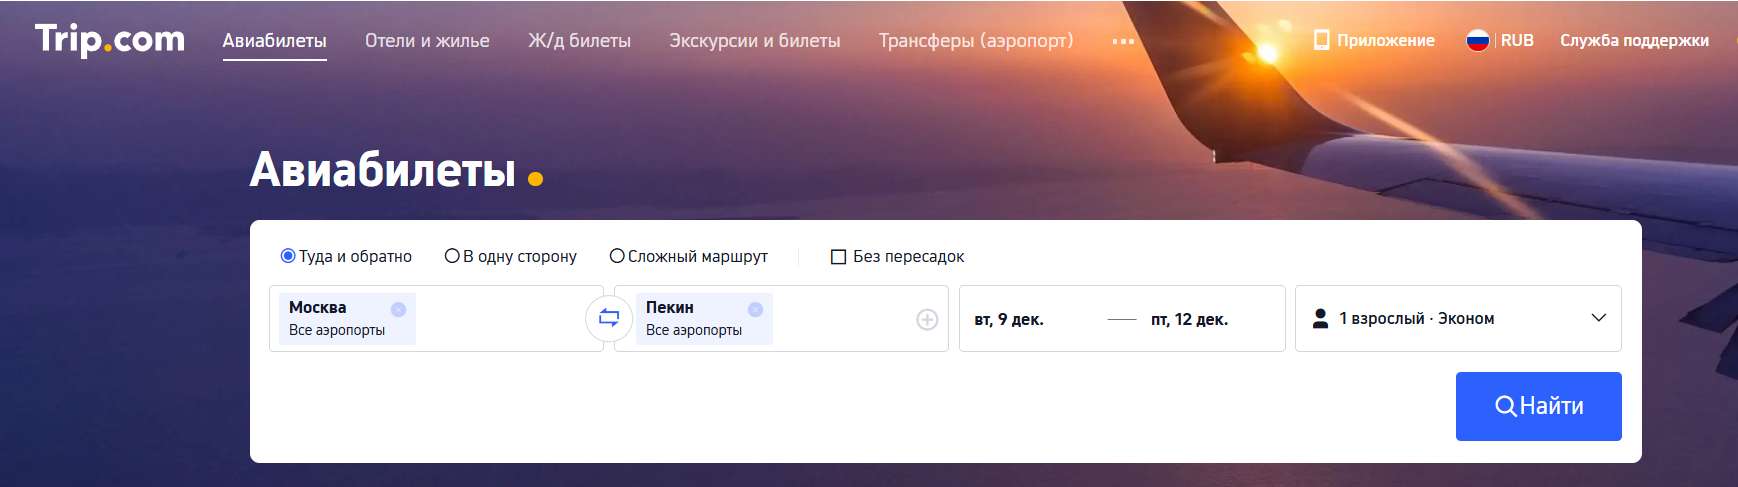Clear Москва departure city with x icon
Screen dimensions: 1738x487
[x=398, y=309]
